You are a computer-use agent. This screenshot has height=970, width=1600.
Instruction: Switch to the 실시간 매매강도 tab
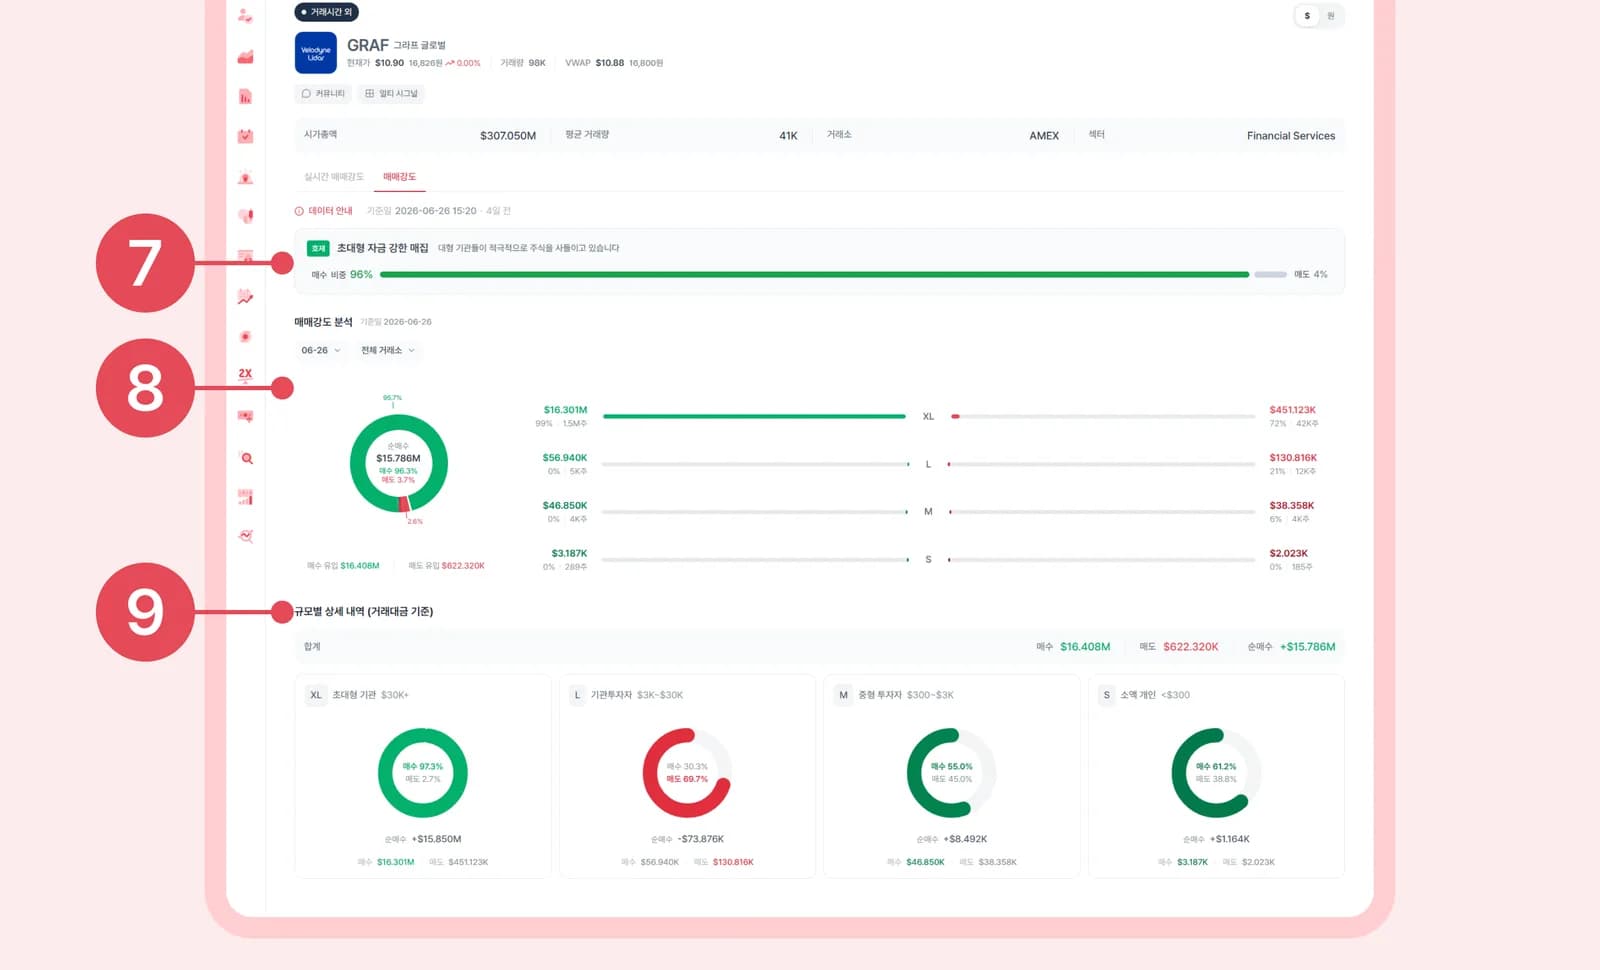coord(334,177)
